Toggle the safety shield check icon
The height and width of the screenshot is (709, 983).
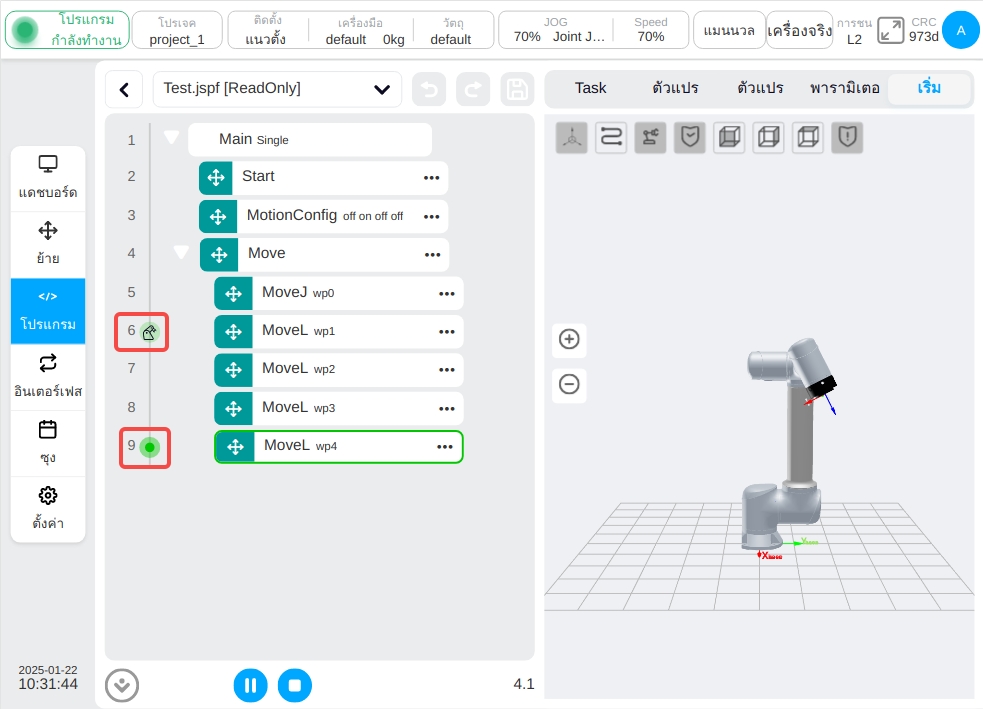click(690, 137)
